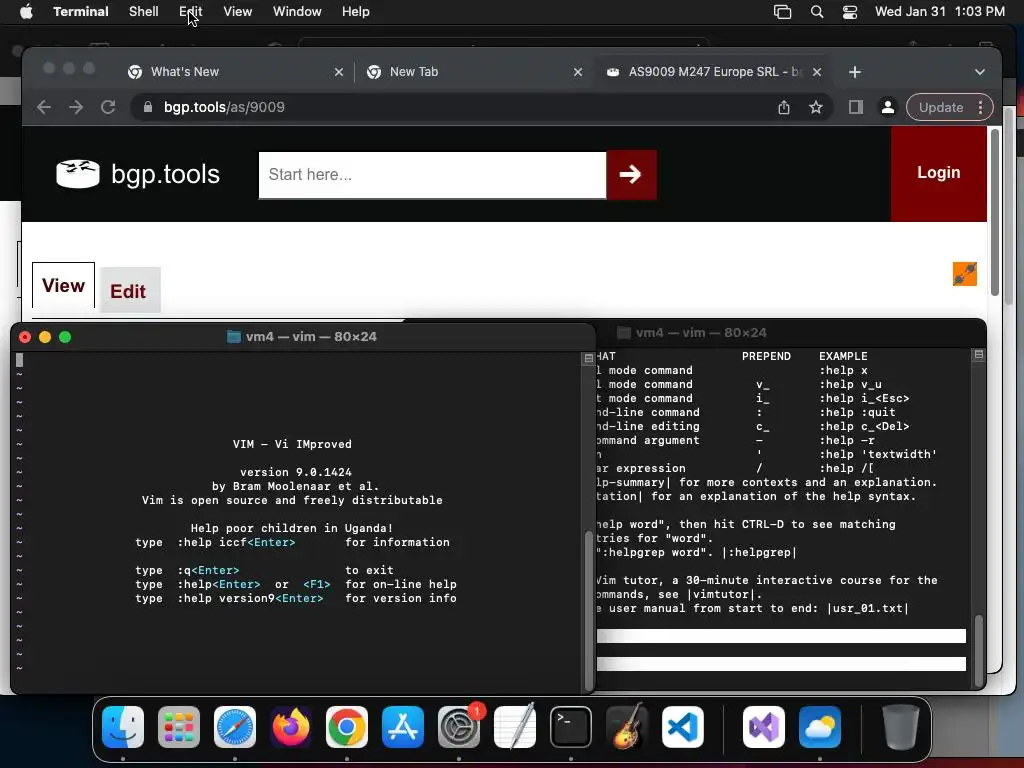1024x768 pixels.
Task: Open the View menu in menu bar
Action: pos(238,12)
